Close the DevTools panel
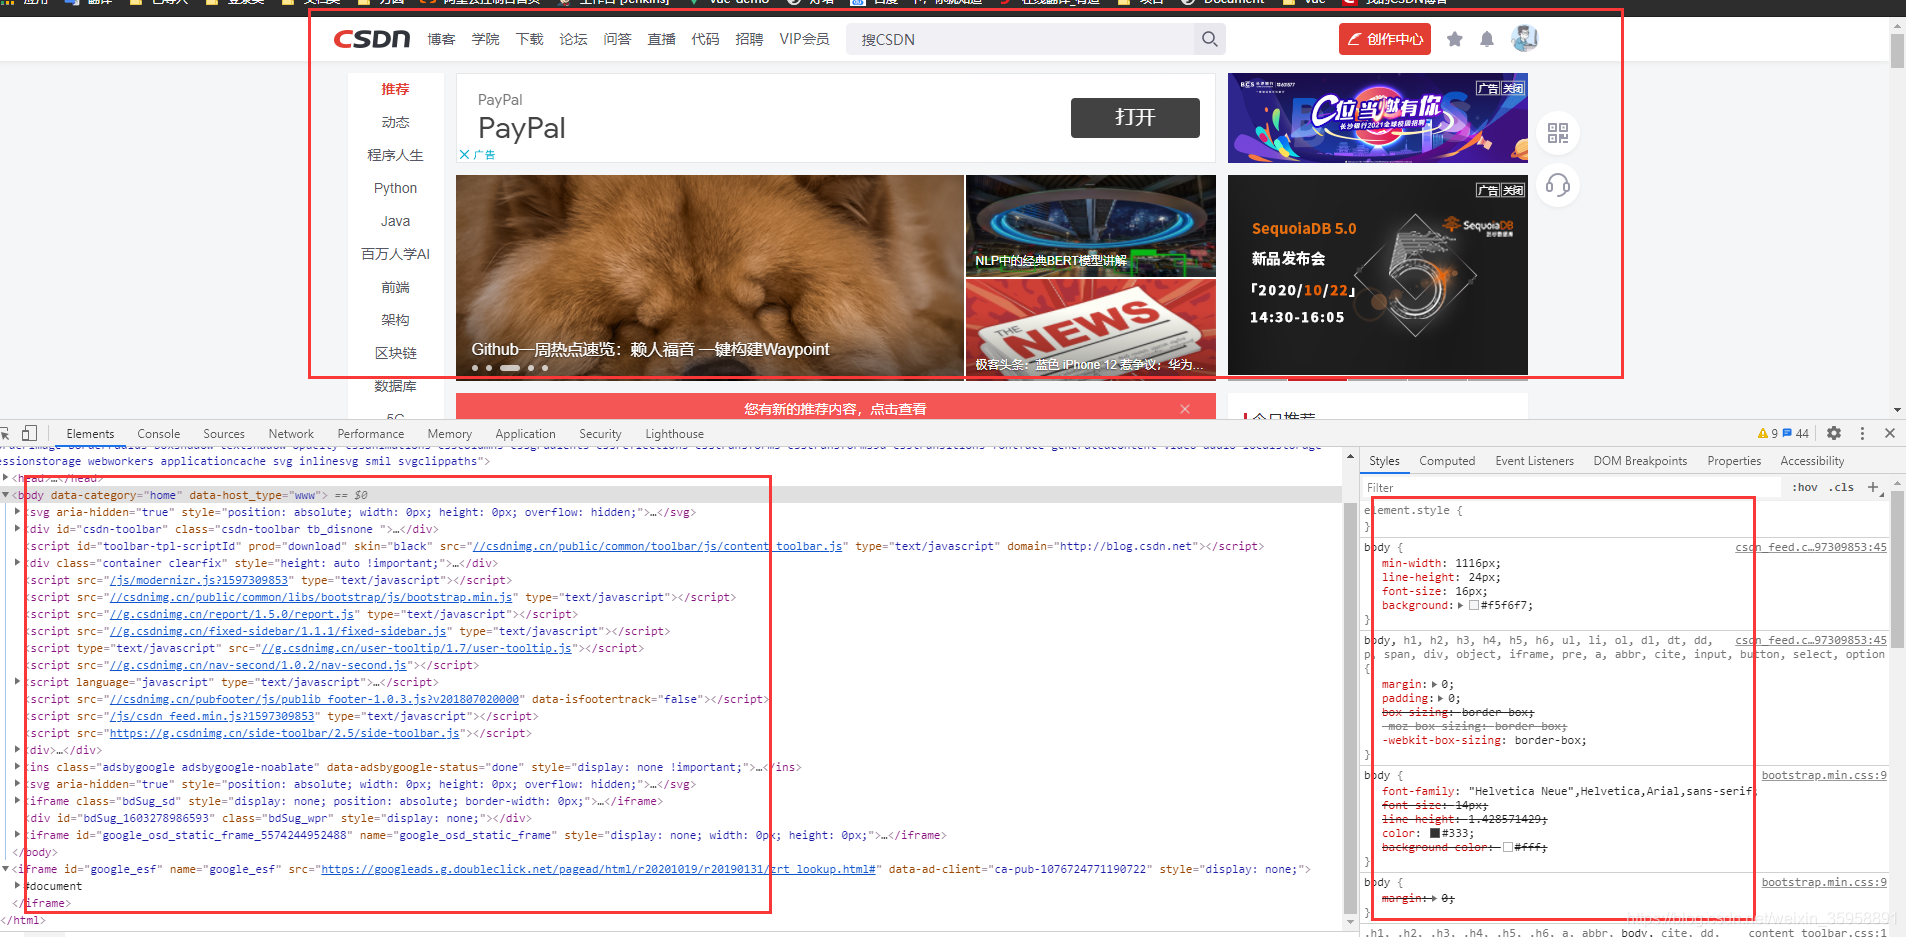The height and width of the screenshot is (937, 1906). [1890, 433]
